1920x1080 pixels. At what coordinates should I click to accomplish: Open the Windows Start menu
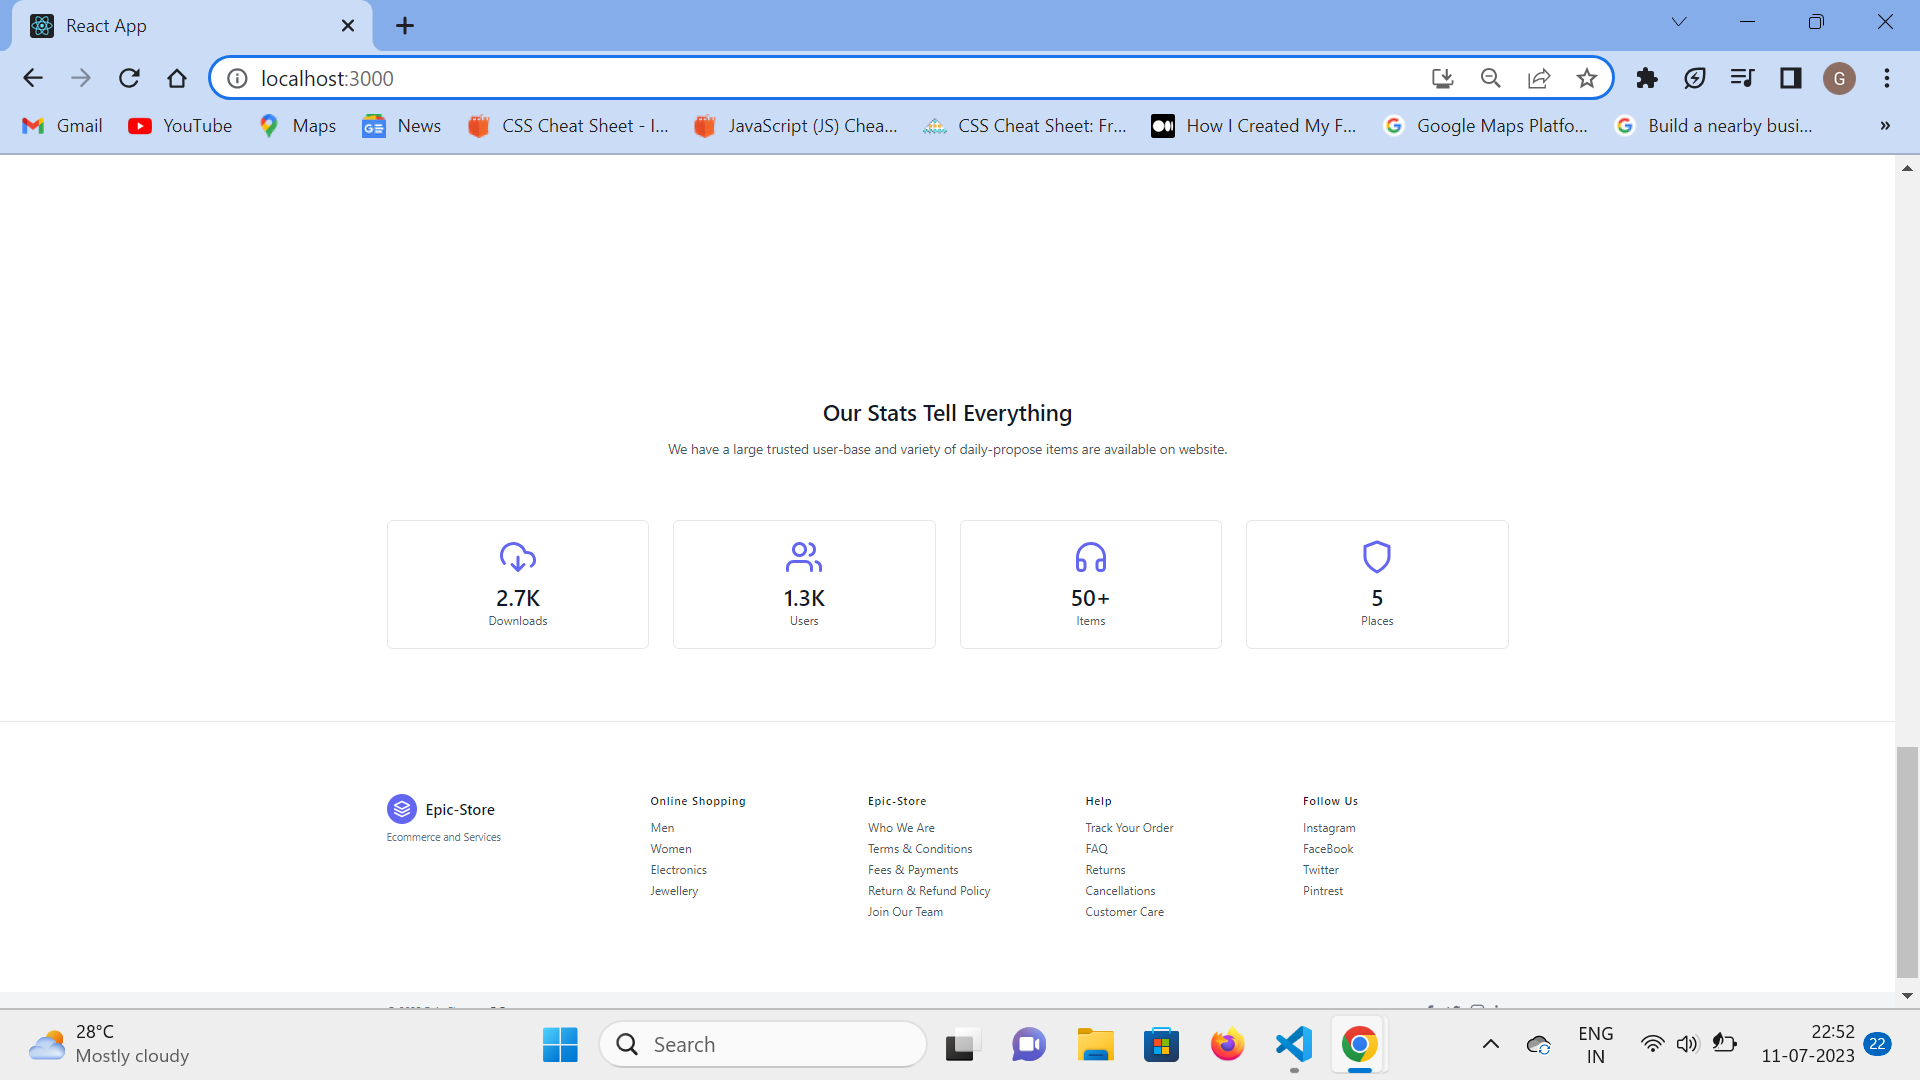point(559,1044)
